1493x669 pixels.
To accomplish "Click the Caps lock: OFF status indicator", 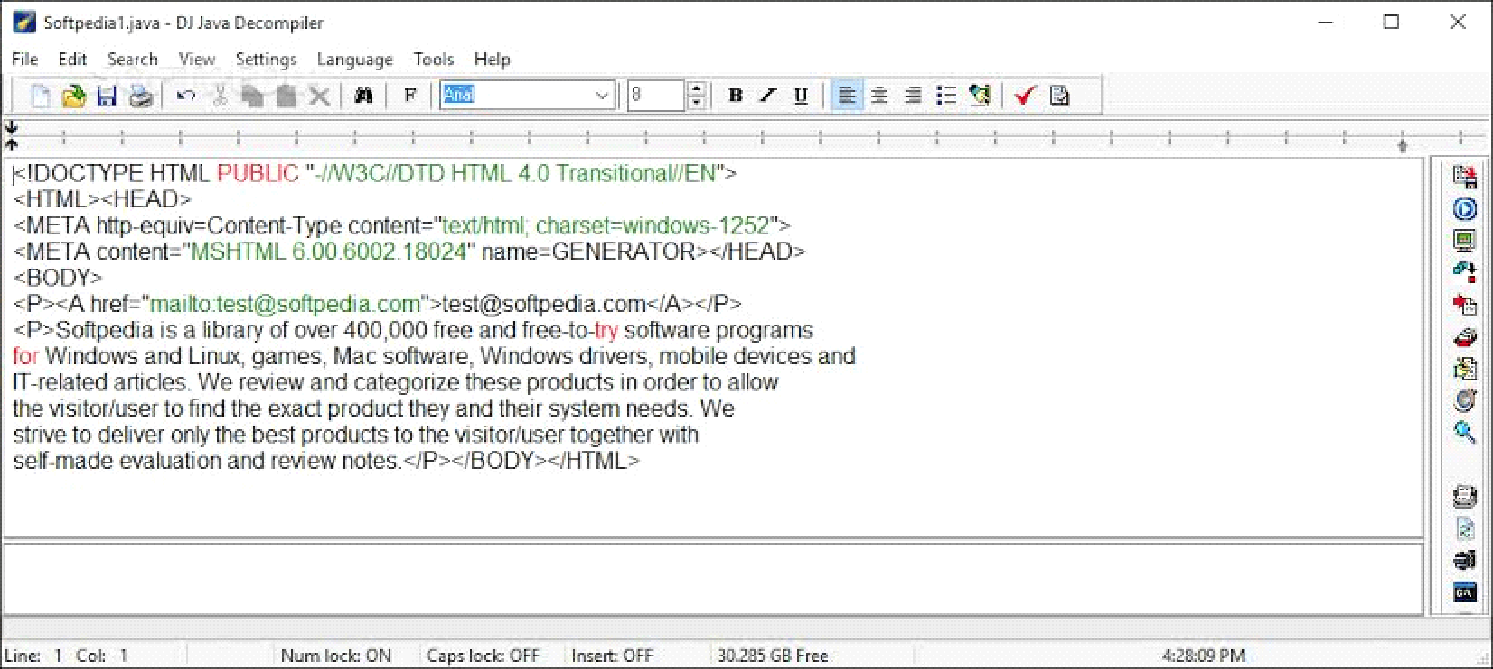I will pyautogui.click(x=483, y=656).
